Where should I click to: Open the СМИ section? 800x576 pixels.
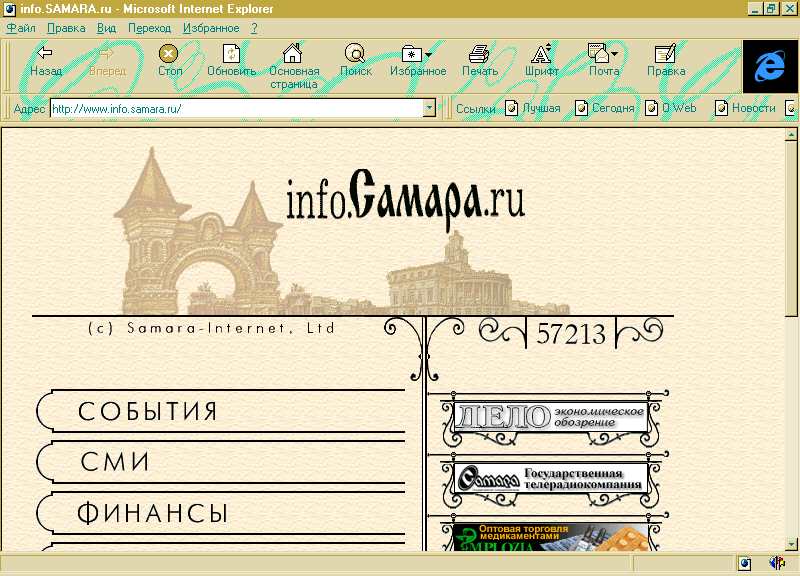point(221,462)
